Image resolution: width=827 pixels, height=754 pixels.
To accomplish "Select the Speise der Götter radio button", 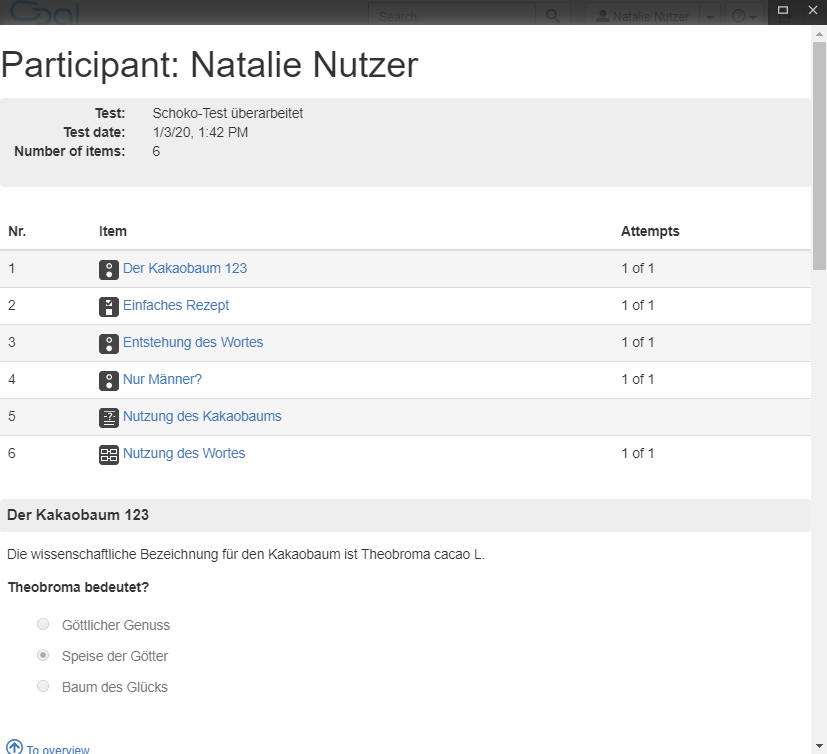I will (x=43, y=656).
